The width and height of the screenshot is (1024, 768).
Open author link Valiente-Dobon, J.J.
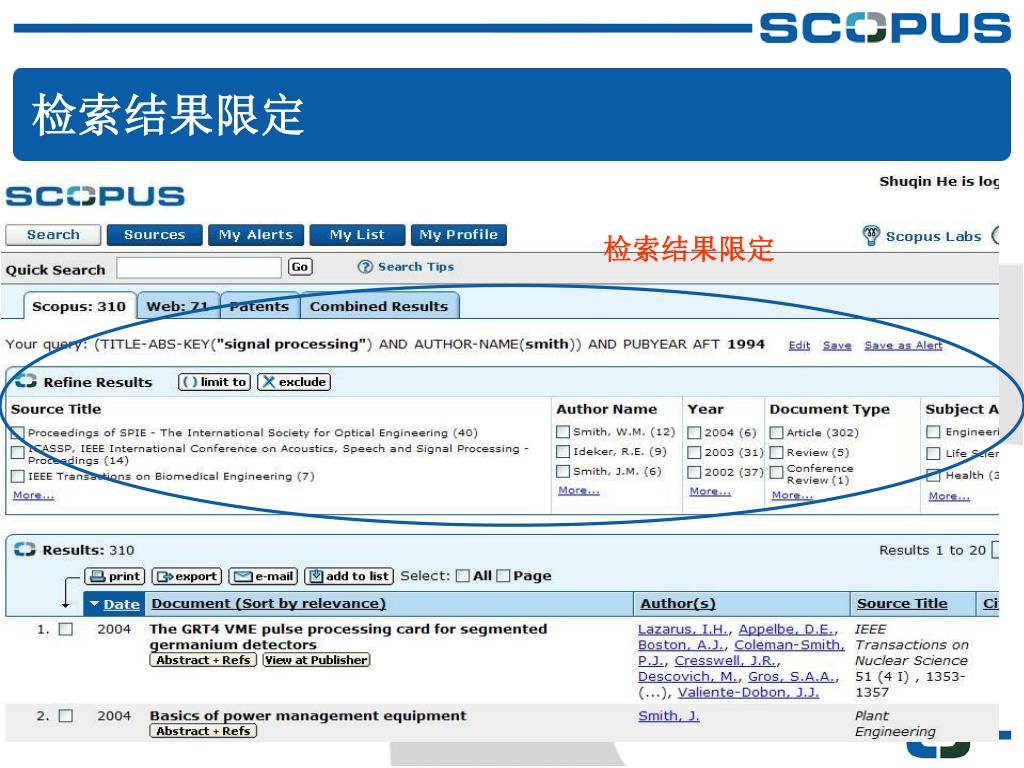(748, 692)
